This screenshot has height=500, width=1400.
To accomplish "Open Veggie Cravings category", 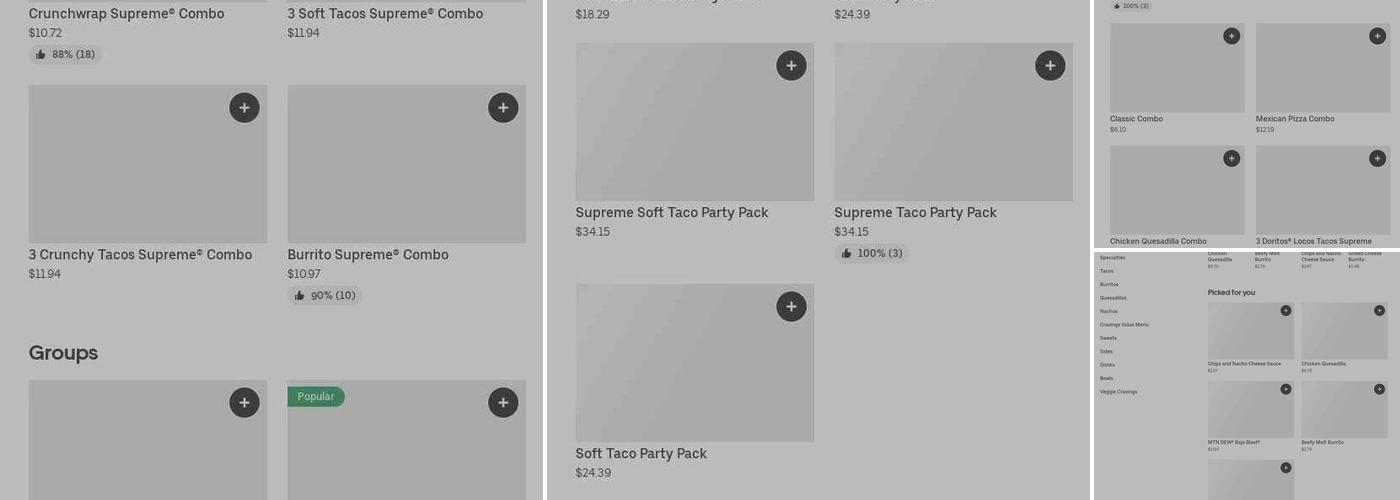I will pos(1118,392).
